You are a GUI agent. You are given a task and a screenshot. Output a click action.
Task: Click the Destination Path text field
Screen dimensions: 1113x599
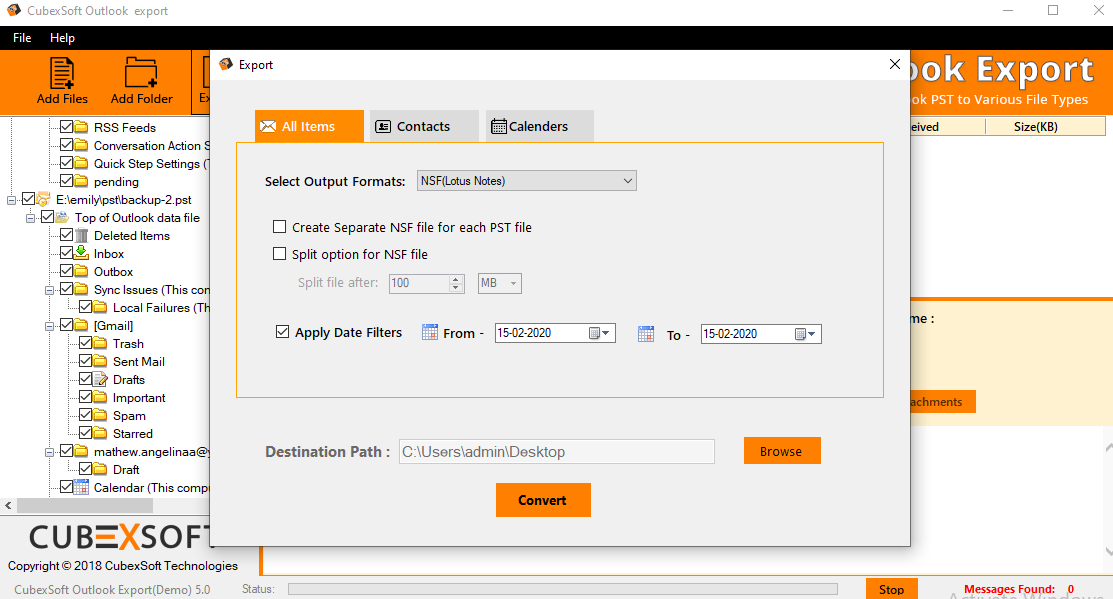[x=556, y=452]
